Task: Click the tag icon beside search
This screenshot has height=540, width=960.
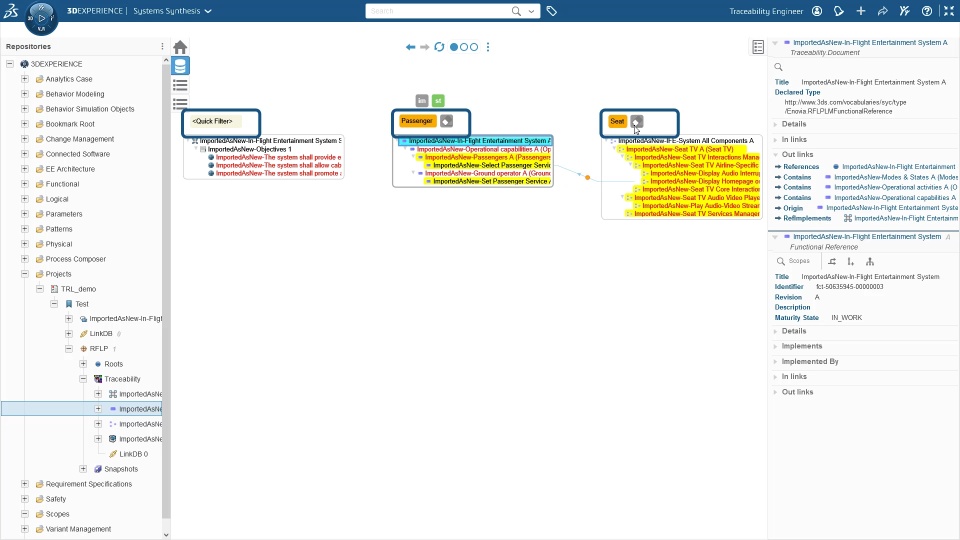Action: [x=552, y=11]
